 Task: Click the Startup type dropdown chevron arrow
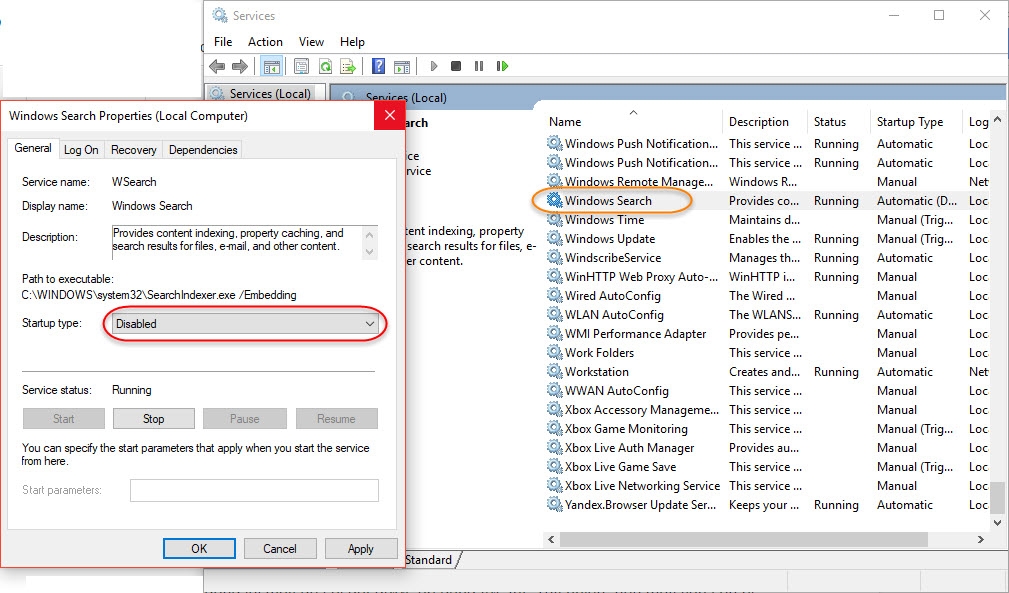370,324
